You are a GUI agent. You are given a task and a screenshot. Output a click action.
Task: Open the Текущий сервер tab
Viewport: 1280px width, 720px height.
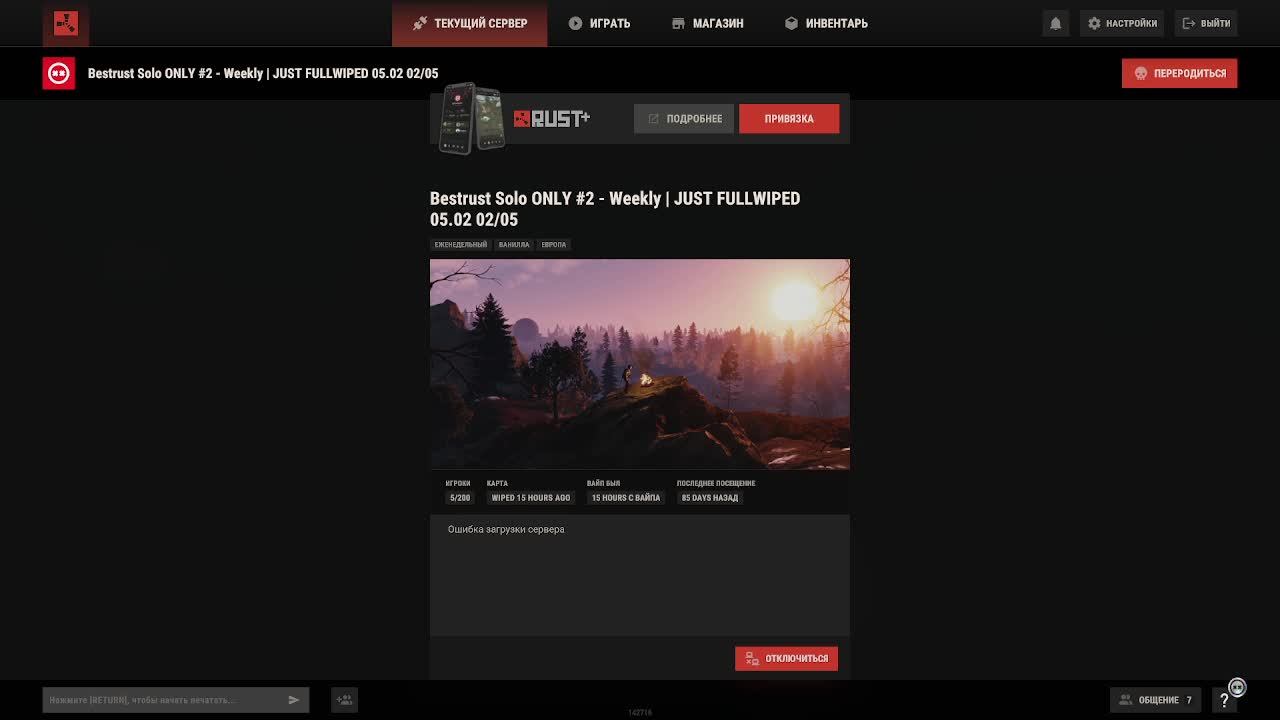click(x=470, y=23)
